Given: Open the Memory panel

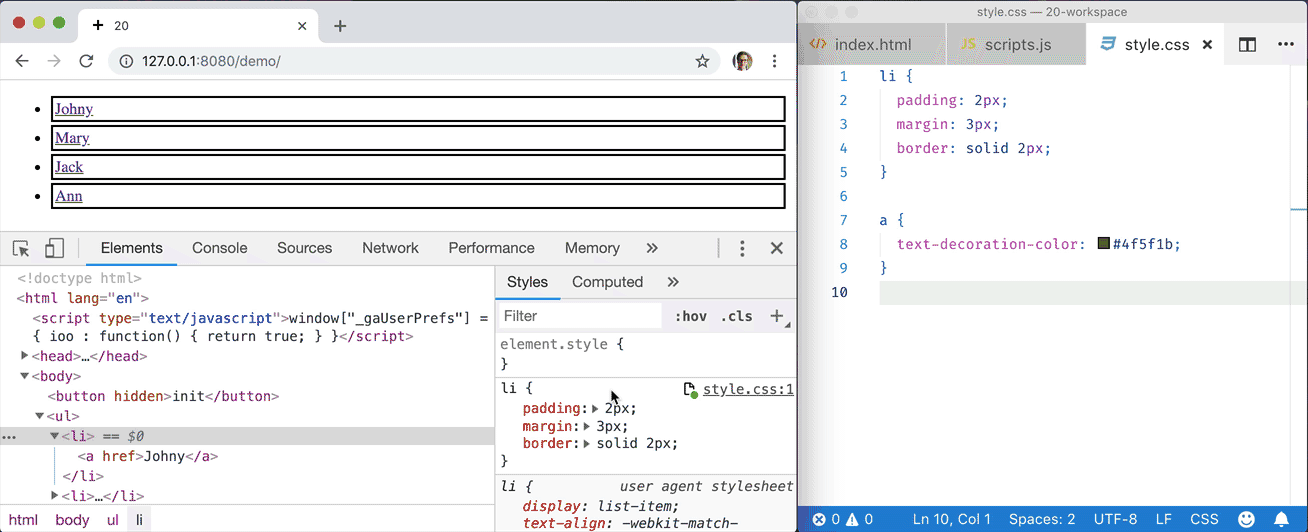Looking at the screenshot, I should tap(592, 248).
